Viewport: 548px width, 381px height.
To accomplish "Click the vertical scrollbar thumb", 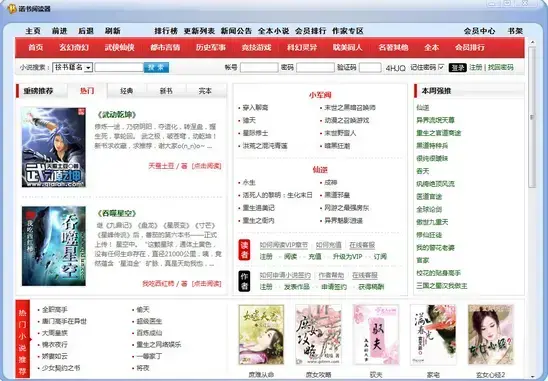I will click(x=532, y=117).
